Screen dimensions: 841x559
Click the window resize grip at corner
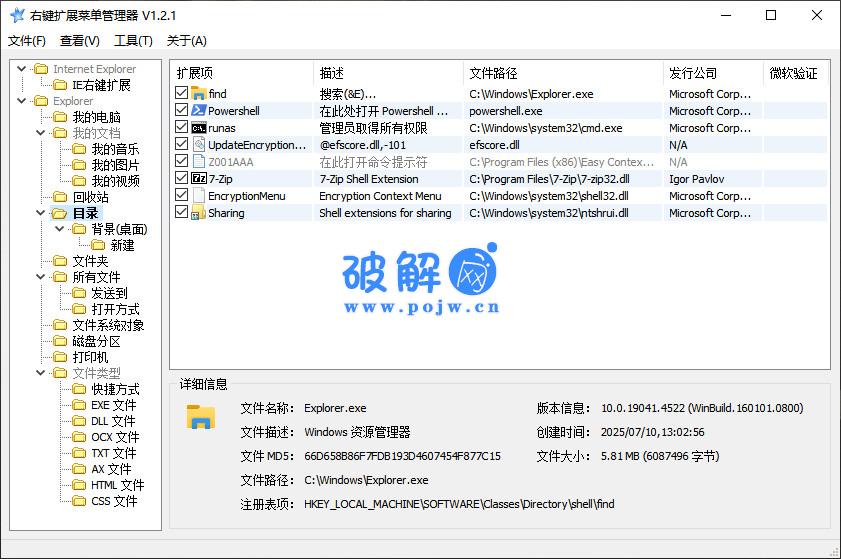(x=834, y=552)
